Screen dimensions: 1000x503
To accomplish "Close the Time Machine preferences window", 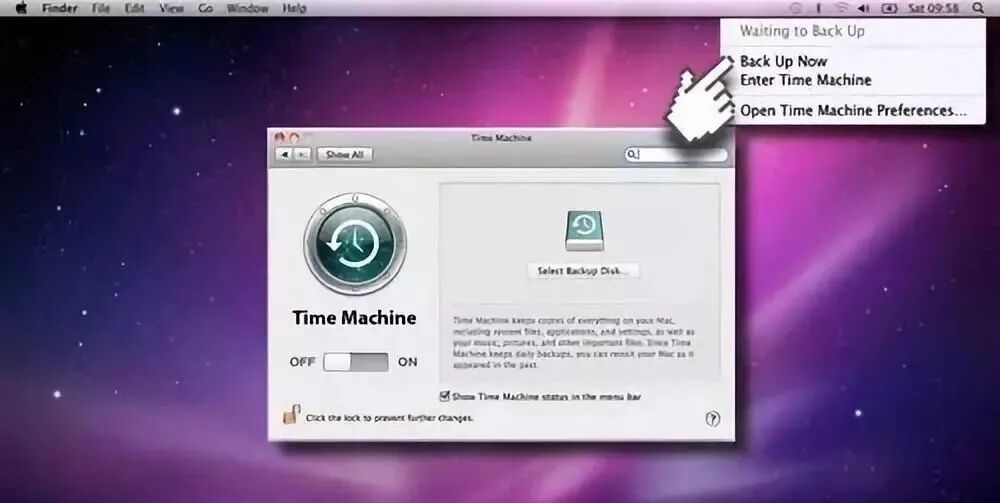I will pyautogui.click(x=279, y=137).
